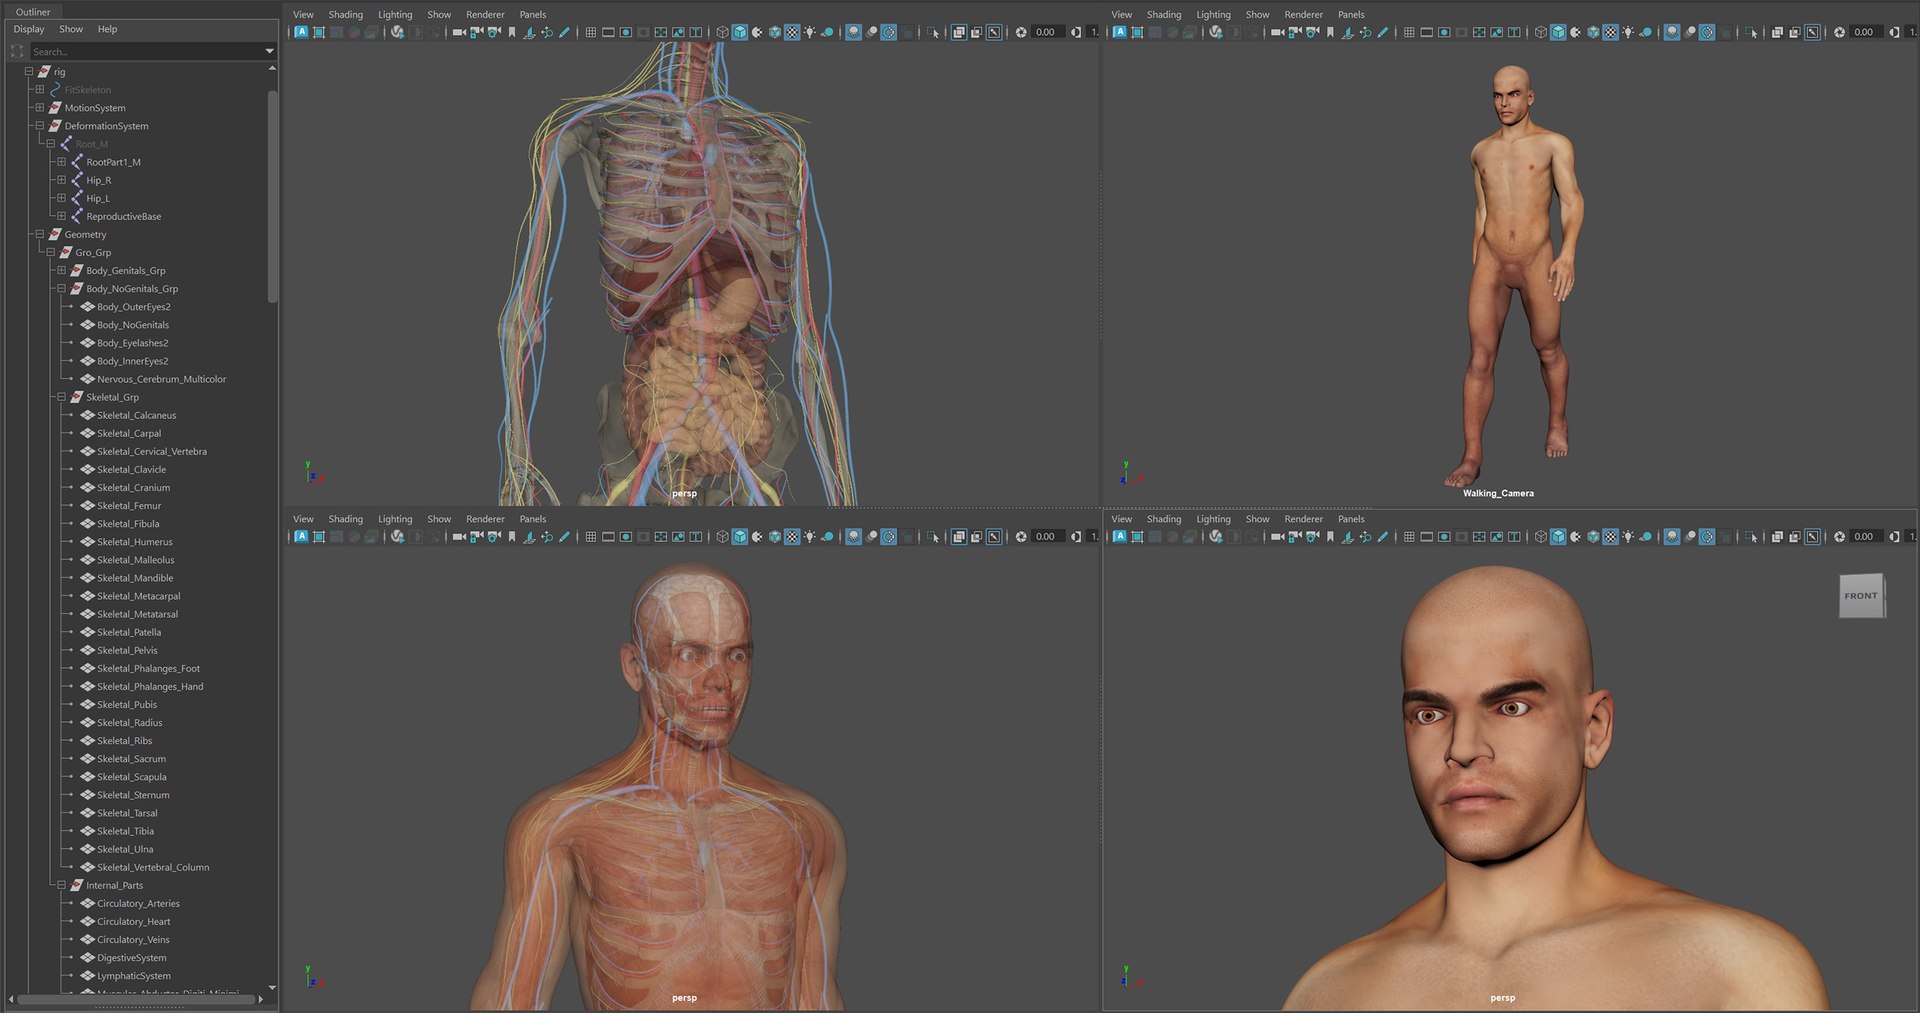Image resolution: width=1920 pixels, height=1013 pixels.
Task: Click the FRONT face of the ViewCube
Action: 1861,596
